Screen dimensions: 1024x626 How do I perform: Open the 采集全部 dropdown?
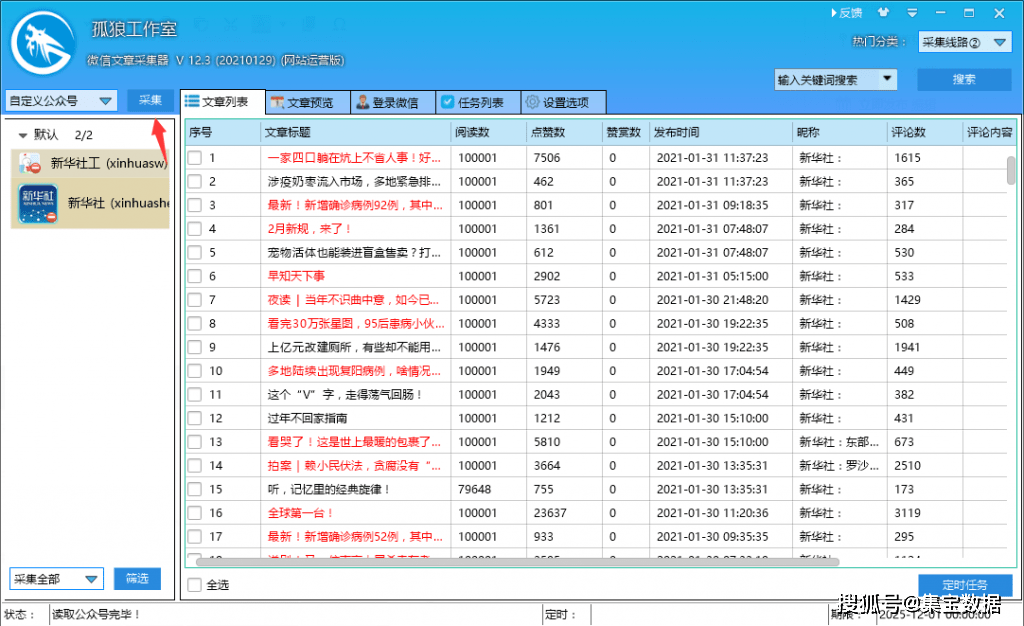tap(56, 579)
